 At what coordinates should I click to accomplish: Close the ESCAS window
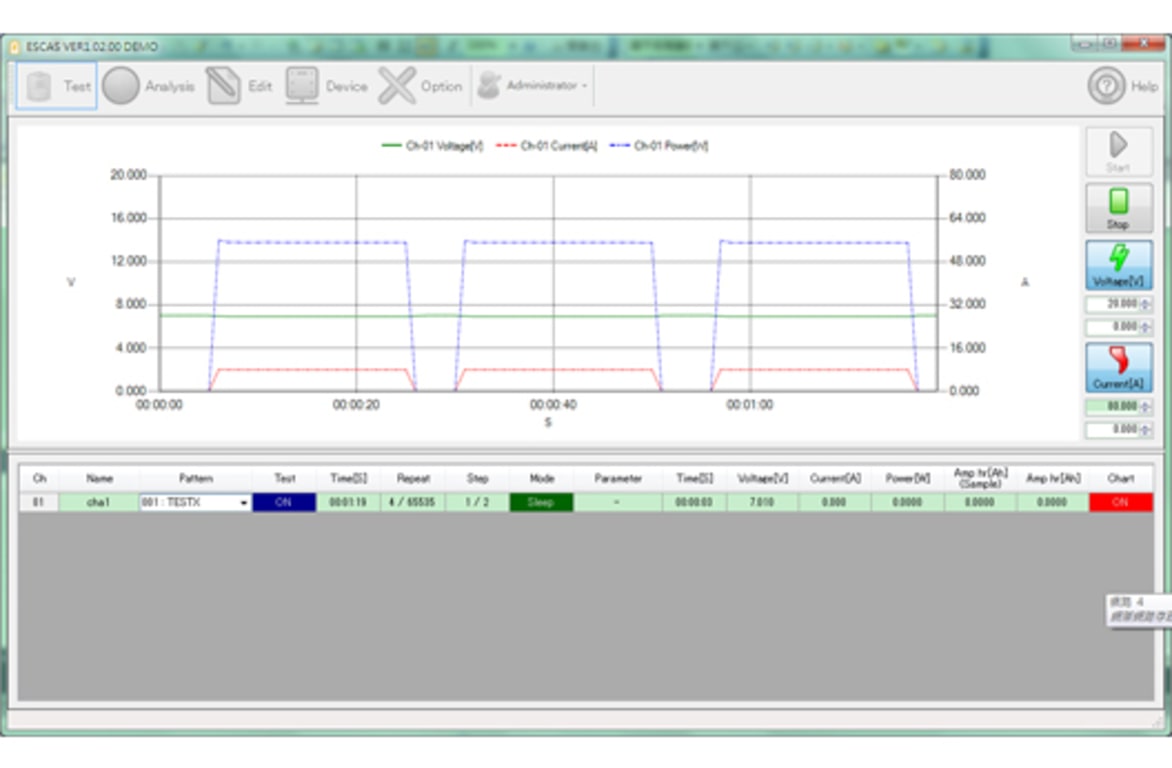tap(1144, 43)
